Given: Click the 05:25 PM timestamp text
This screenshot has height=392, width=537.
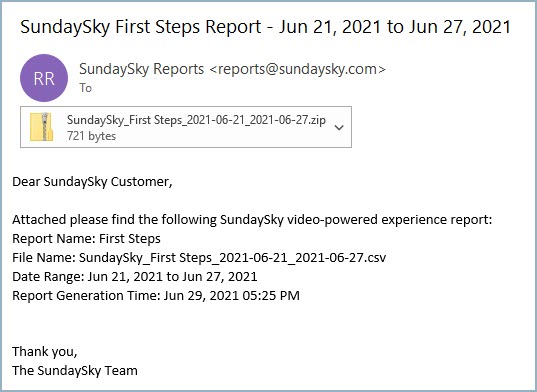Looking at the screenshot, I should coord(271,295).
